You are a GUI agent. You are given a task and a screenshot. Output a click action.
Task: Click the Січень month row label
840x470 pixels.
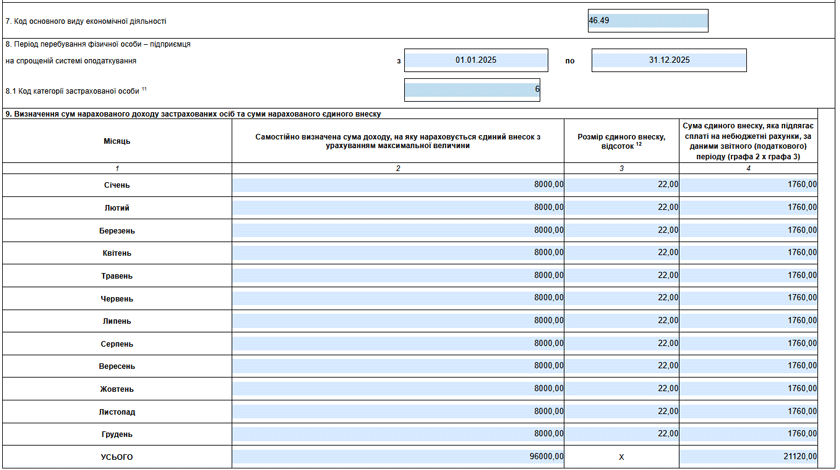[x=117, y=185]
